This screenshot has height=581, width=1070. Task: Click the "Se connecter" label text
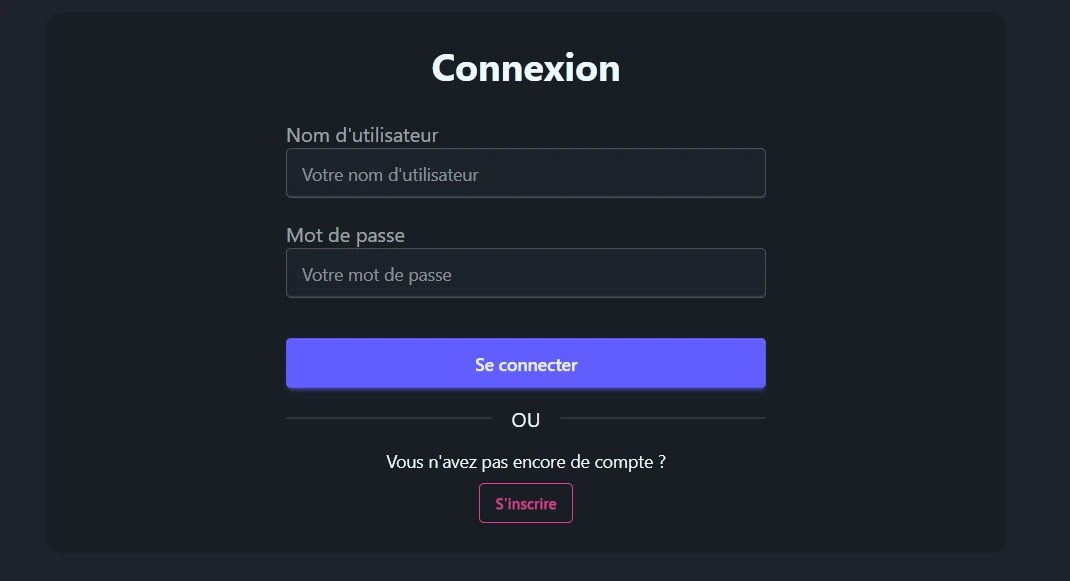tap(526, 365)
